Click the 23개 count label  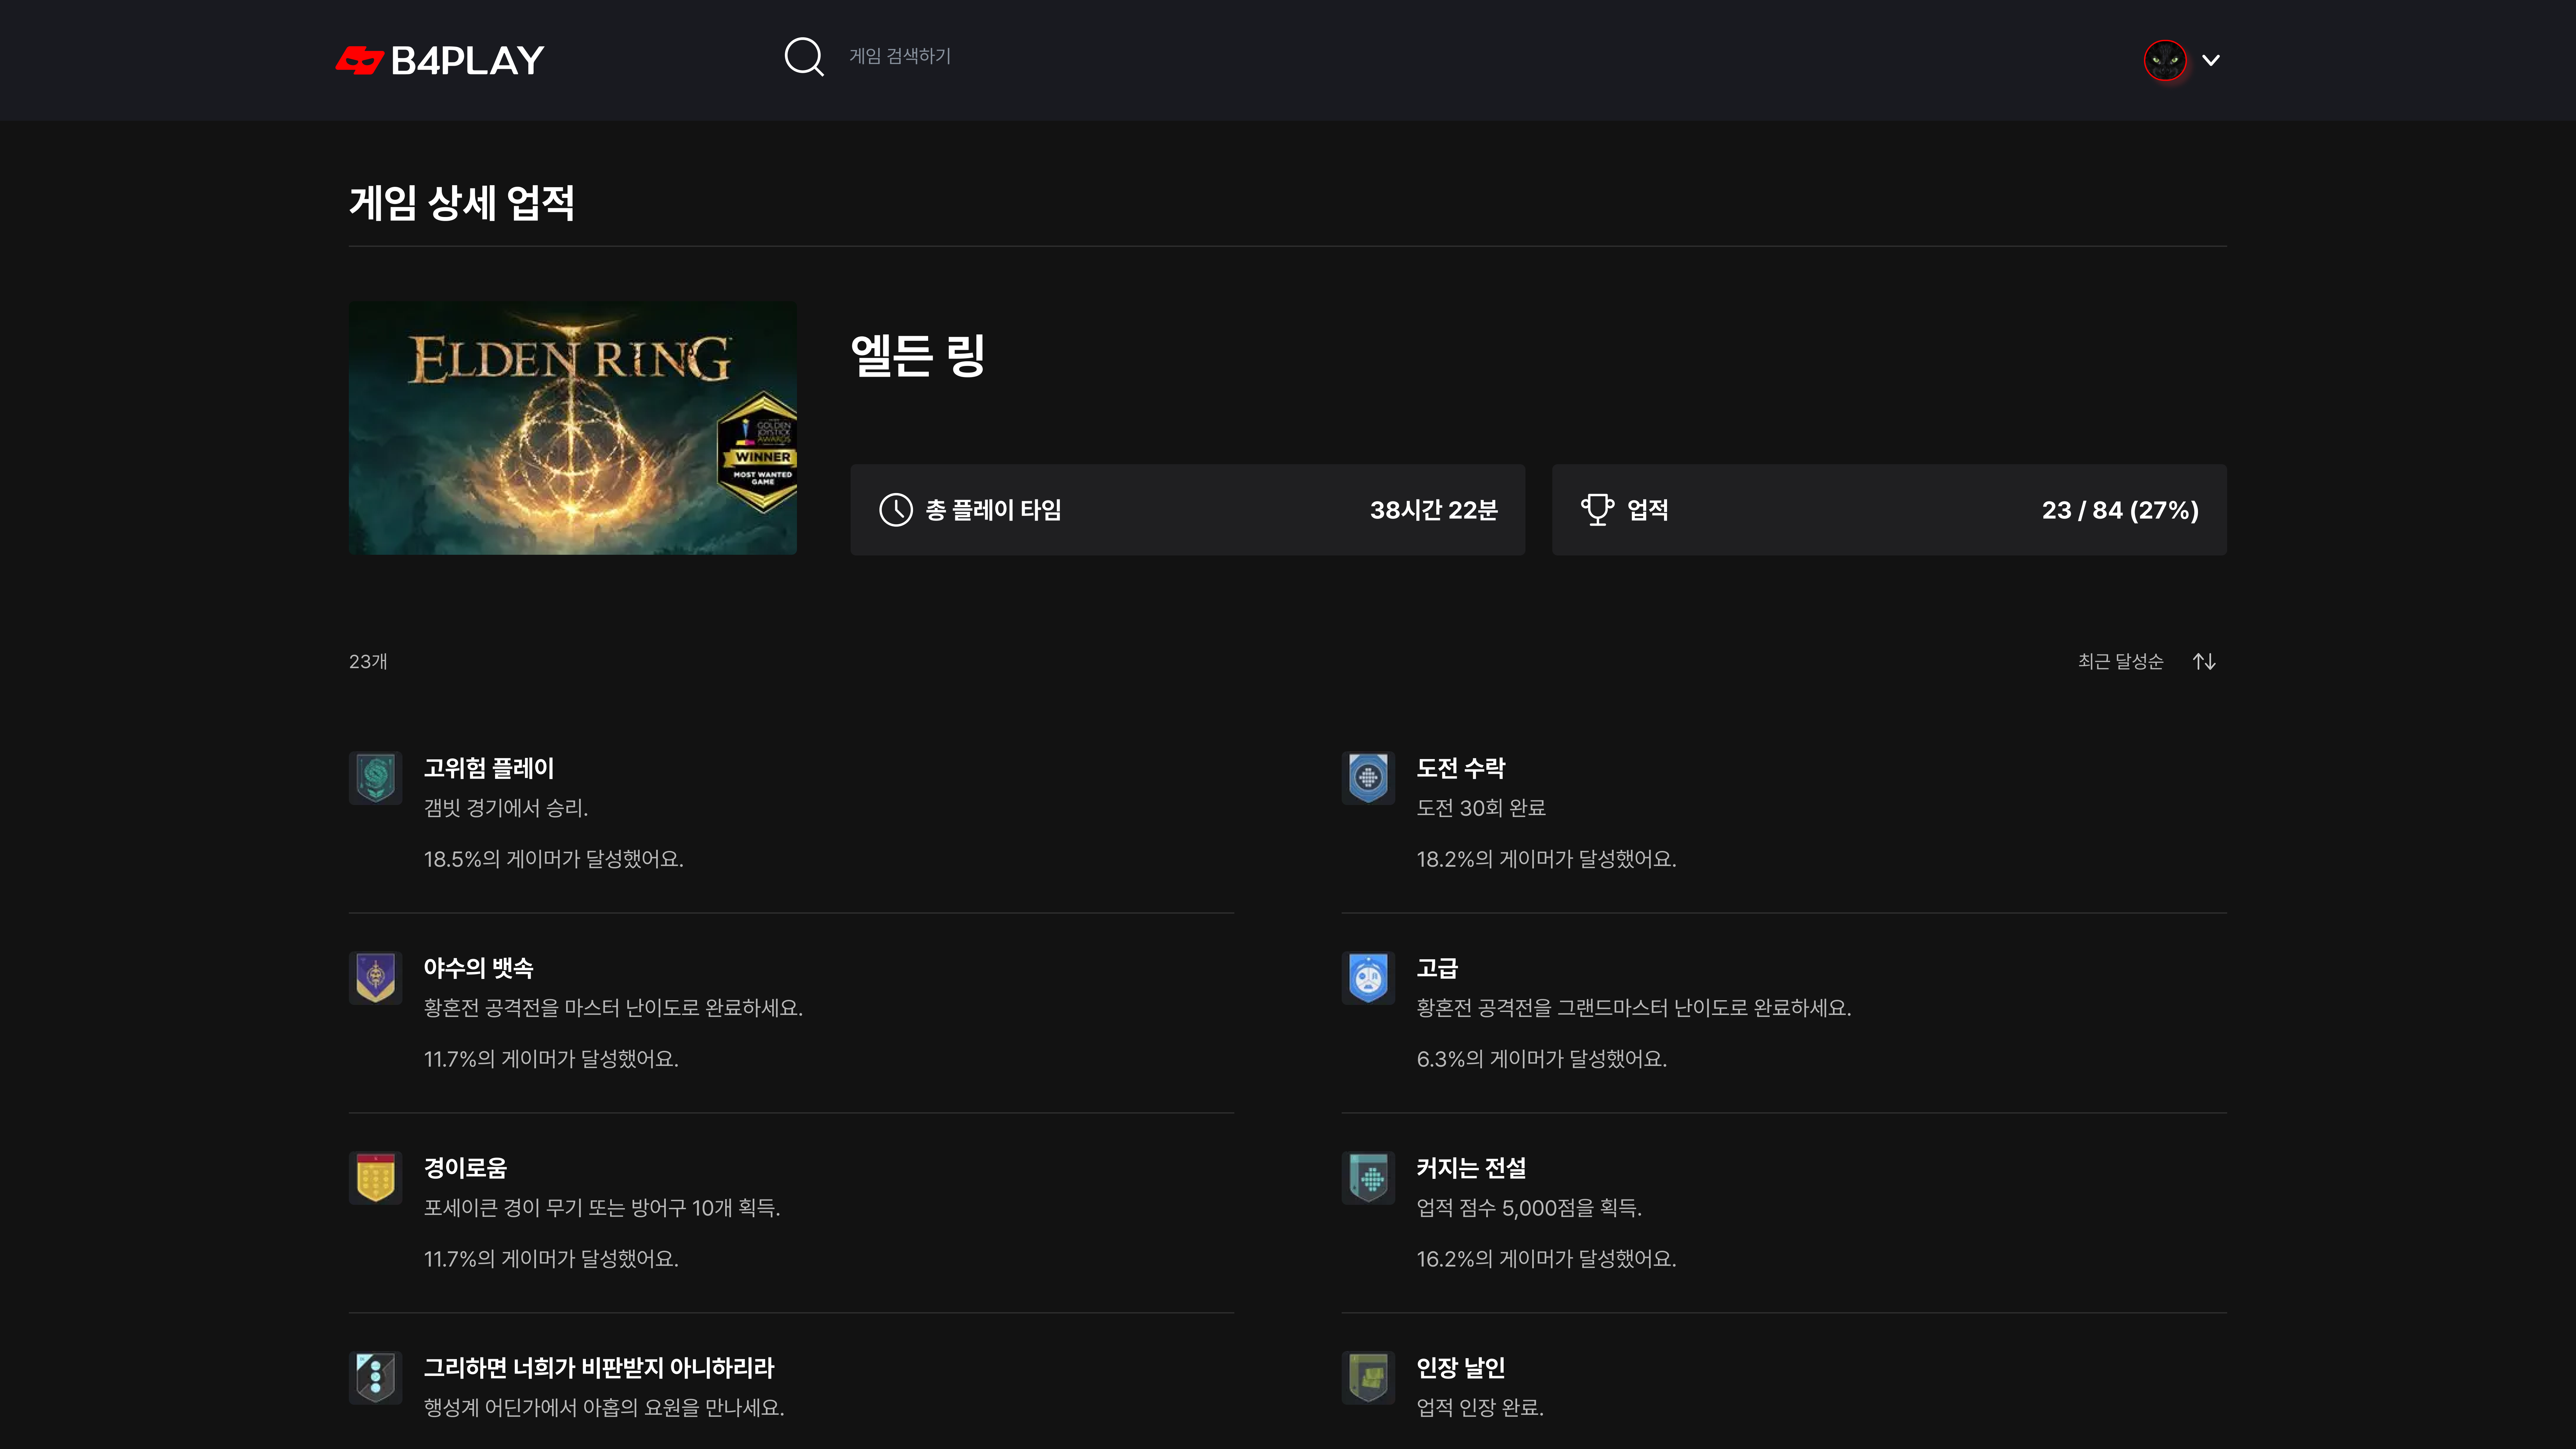368,662
